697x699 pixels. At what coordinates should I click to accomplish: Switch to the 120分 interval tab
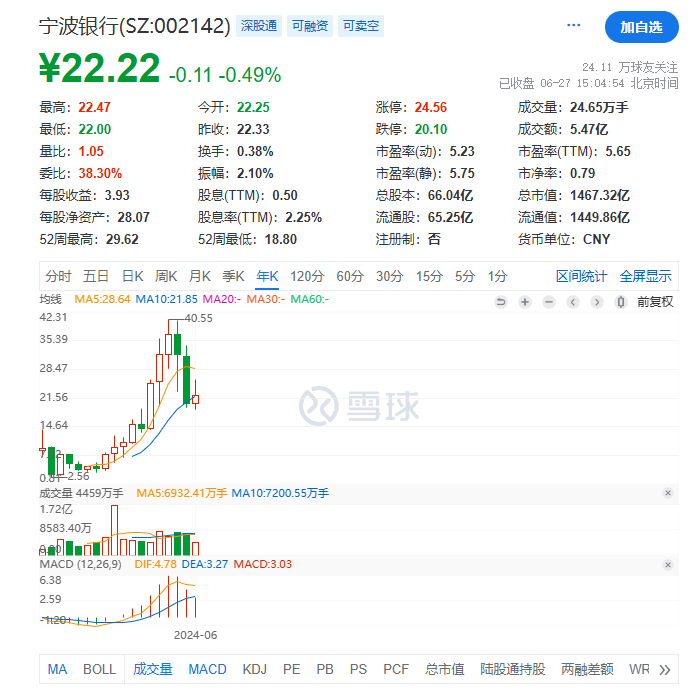(x=307, y=276)
